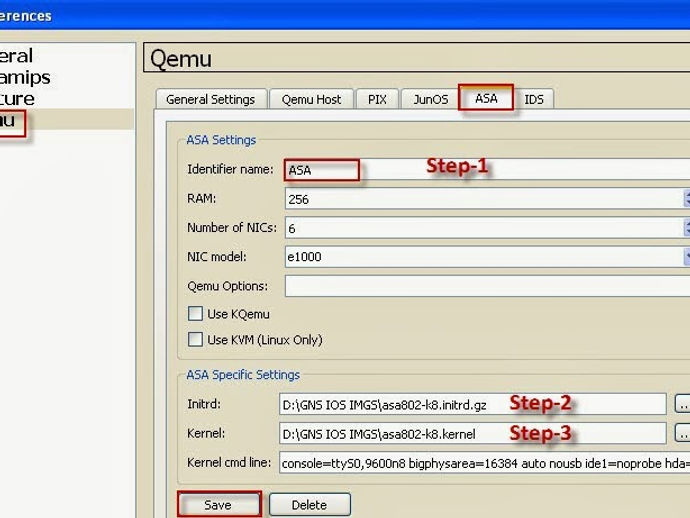Viewport: 690px width, 518px height.
Task: Click the RAM value field showing 256
Action: tap(484, 198)
